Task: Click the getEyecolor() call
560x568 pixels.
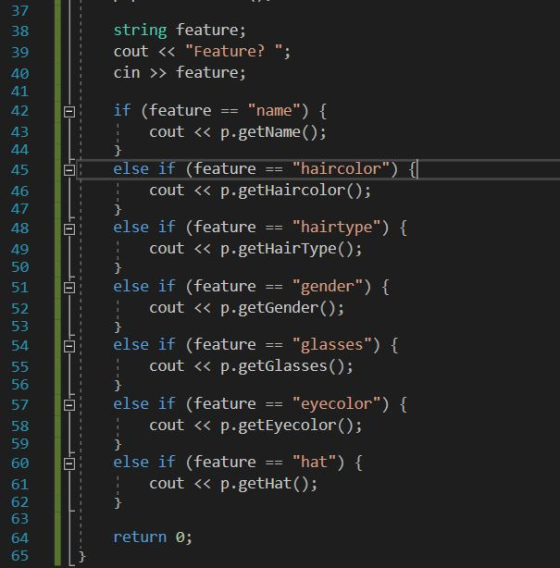Action: 296,425
